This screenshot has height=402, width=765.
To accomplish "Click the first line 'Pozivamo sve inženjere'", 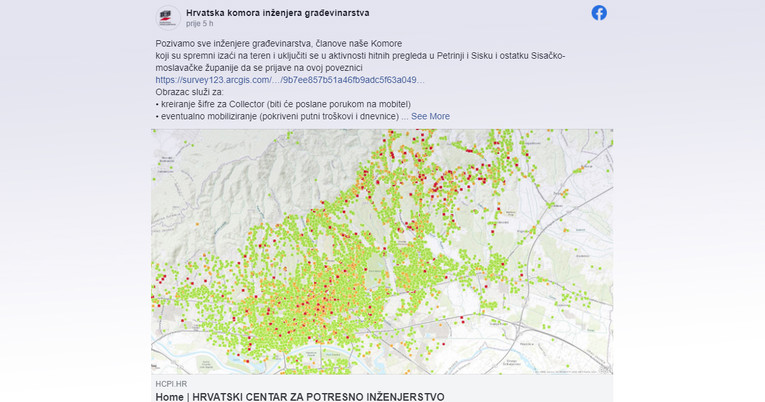I will (x=279, y=43).
